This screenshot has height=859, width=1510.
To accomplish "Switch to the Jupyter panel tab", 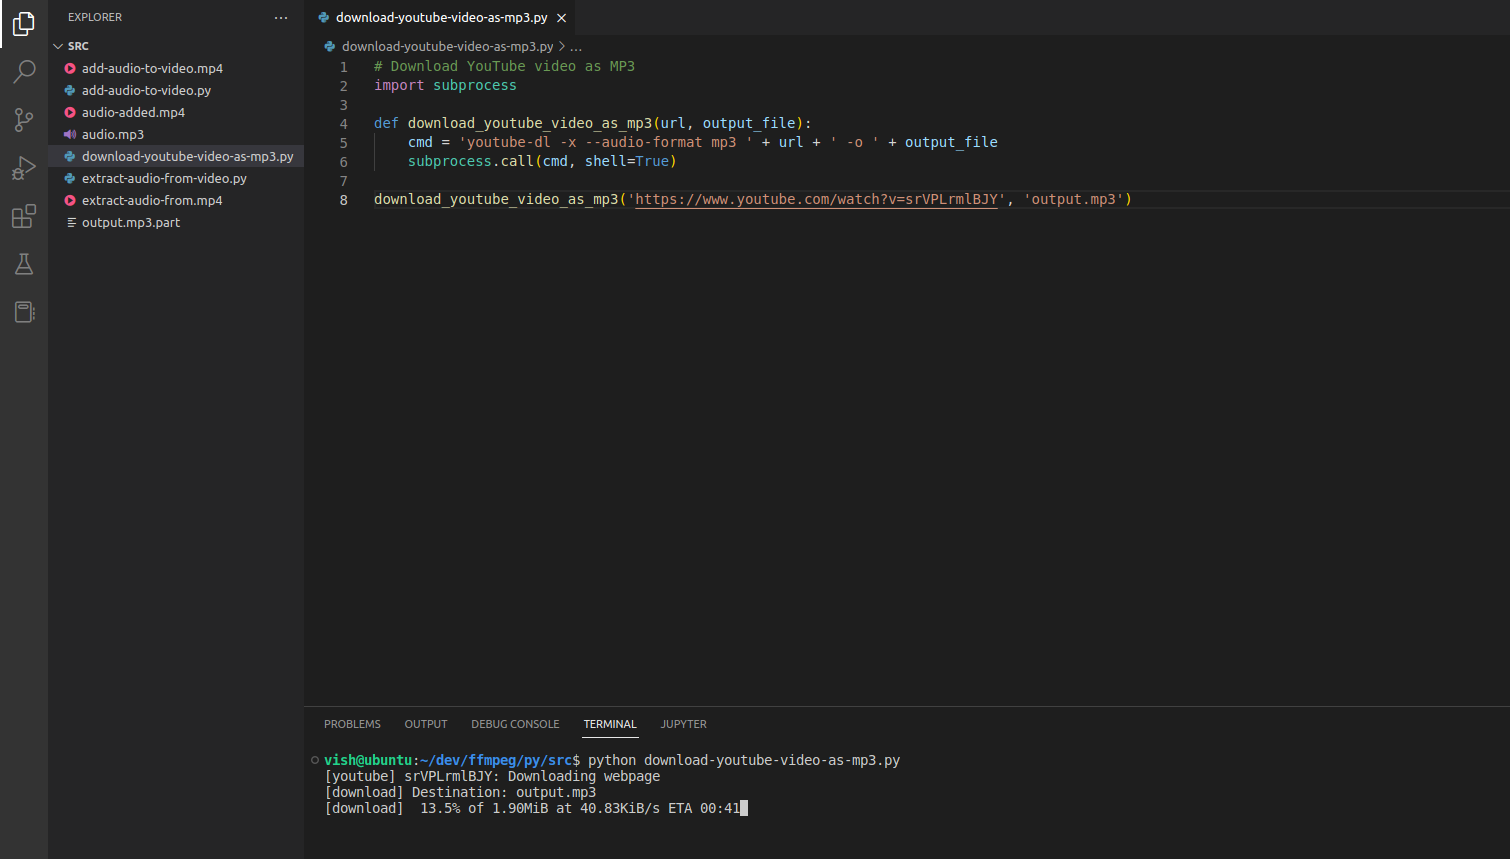I will [683, 724].
